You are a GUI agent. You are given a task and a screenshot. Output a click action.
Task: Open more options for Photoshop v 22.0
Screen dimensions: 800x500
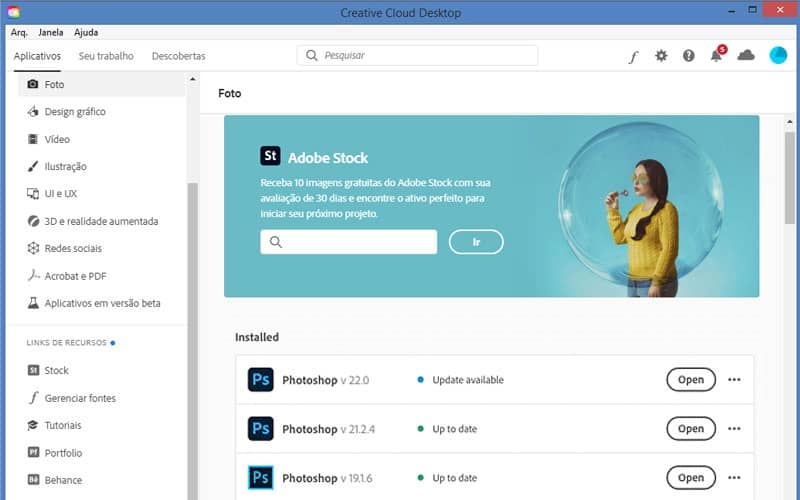734,380
